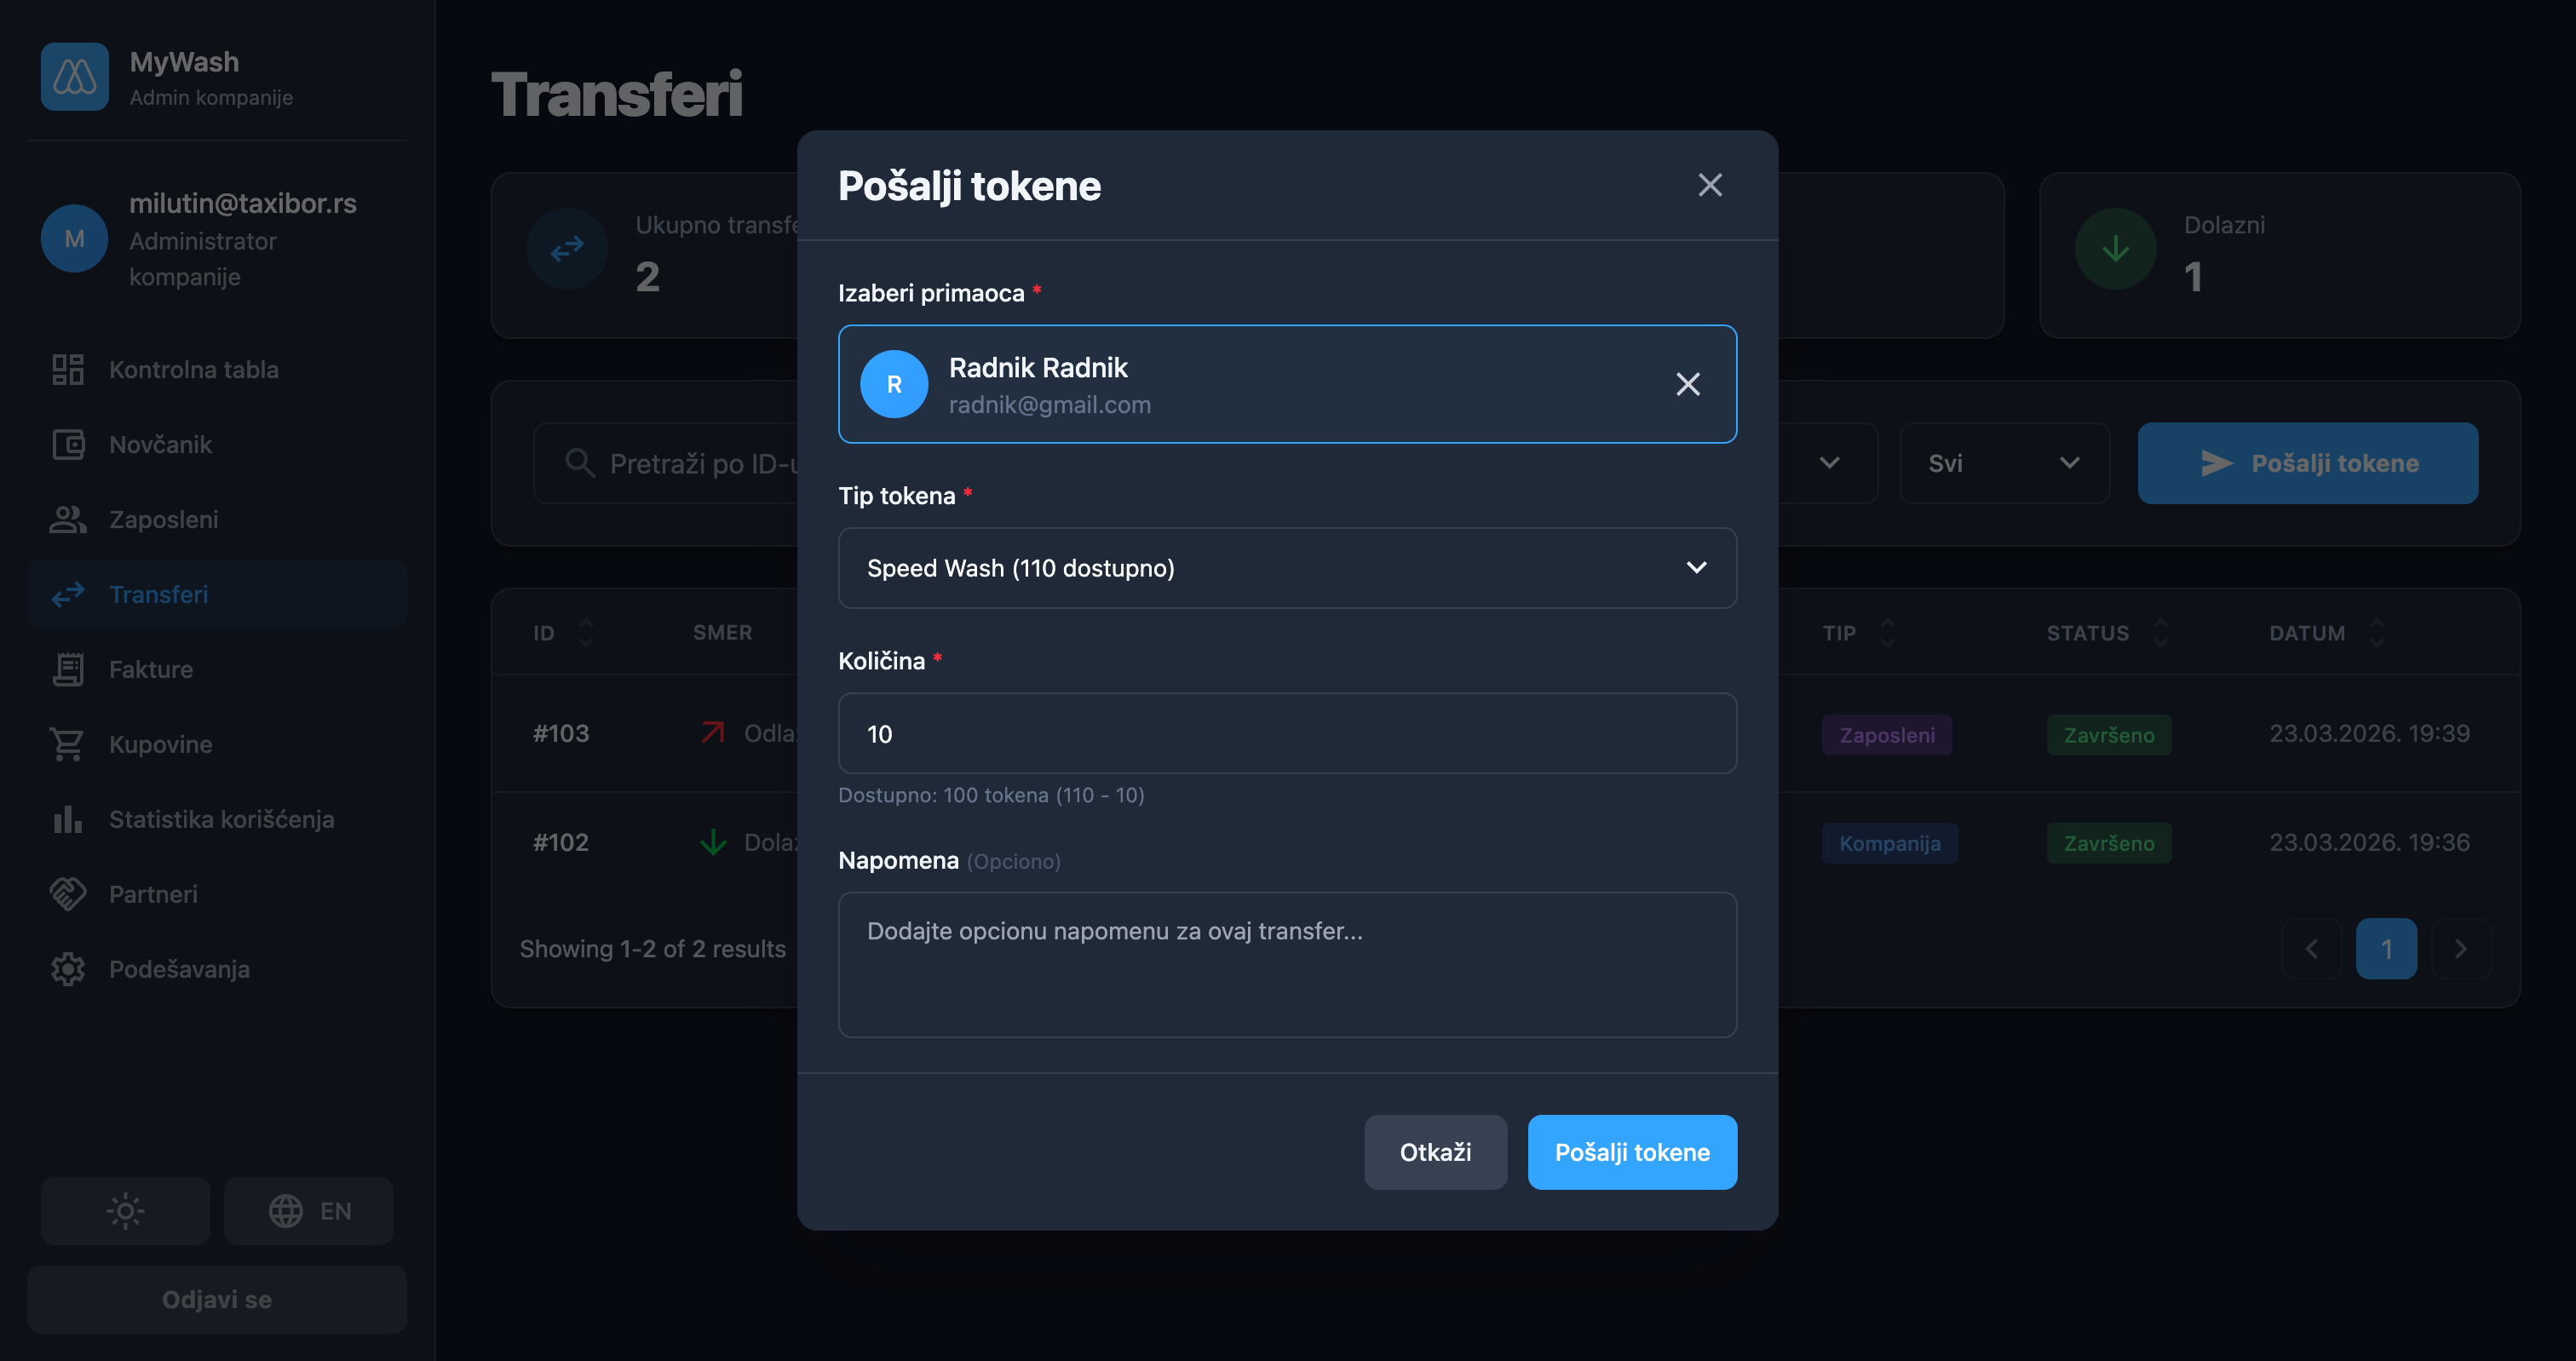Click the Novčanik wallet icon
The image size is (2576, 1361).
pyautogui.click(x=68, y=444)
